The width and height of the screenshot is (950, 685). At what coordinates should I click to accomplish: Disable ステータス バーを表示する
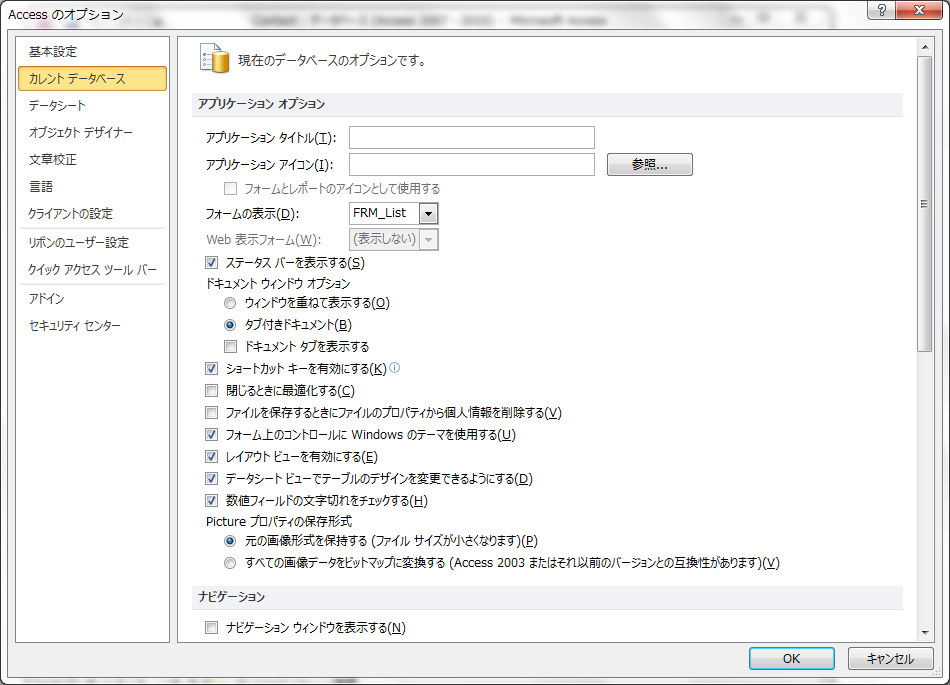coord(211,262)
